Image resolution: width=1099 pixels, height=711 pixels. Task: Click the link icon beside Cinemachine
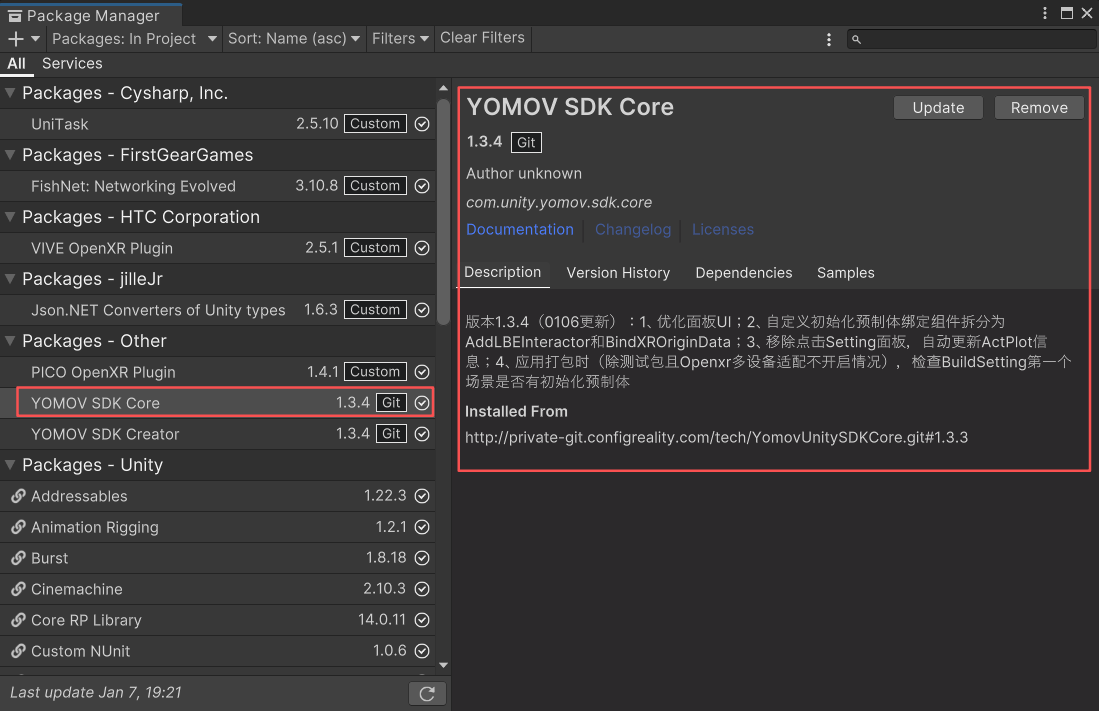(x=18, y=589)
